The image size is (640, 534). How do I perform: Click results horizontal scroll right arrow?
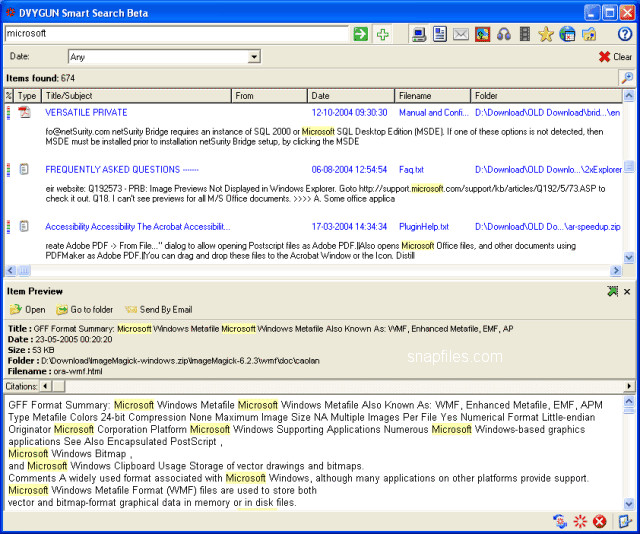[x=616, y=270]
